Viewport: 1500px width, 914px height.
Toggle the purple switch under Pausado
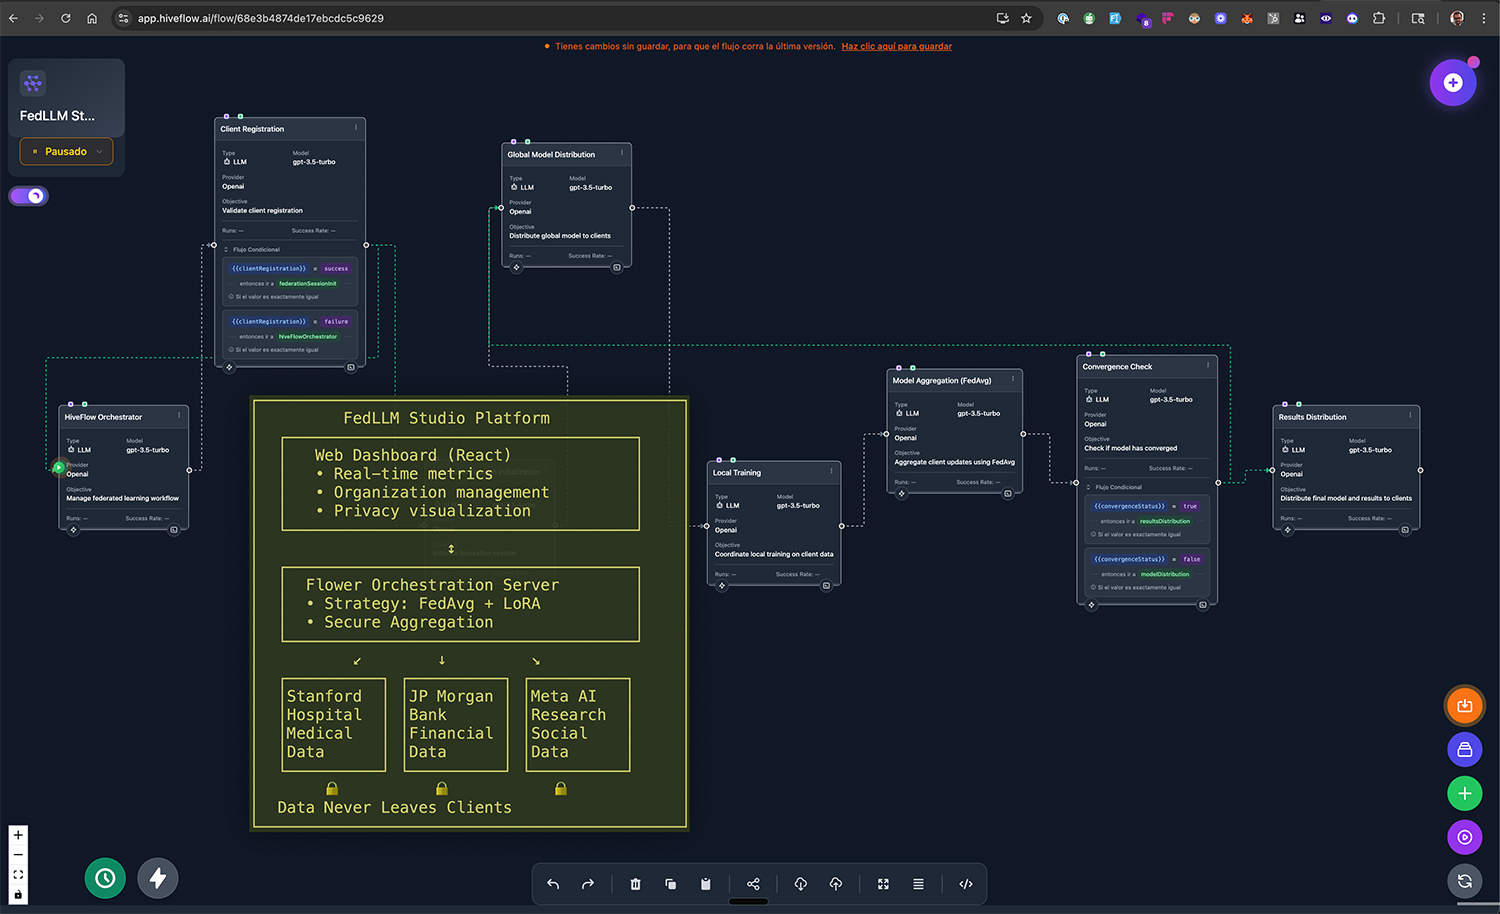[x=29, y=196]
